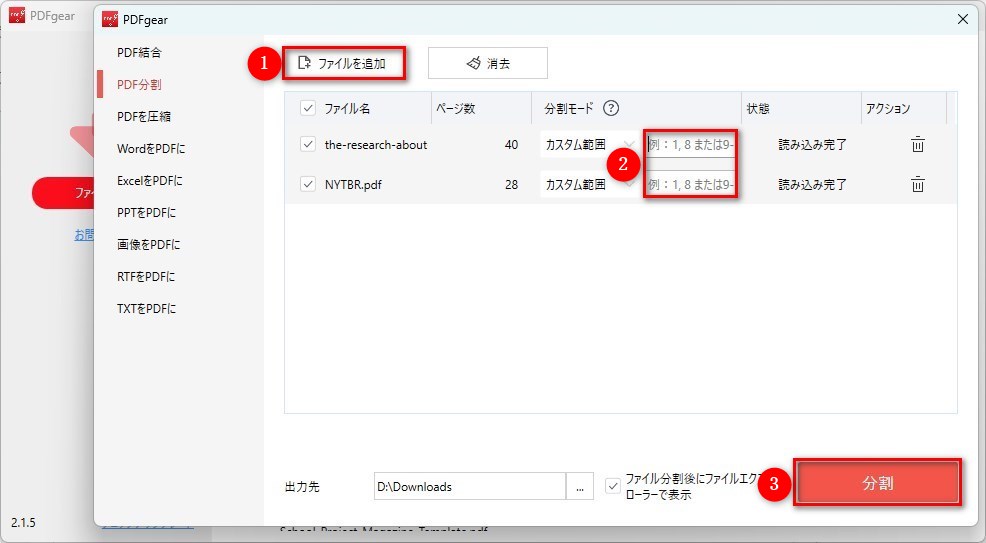Screen dimensions: 986x543
Task: Click 読み込み完了 status of the-research-about row
Action: (x=812, y=145)
